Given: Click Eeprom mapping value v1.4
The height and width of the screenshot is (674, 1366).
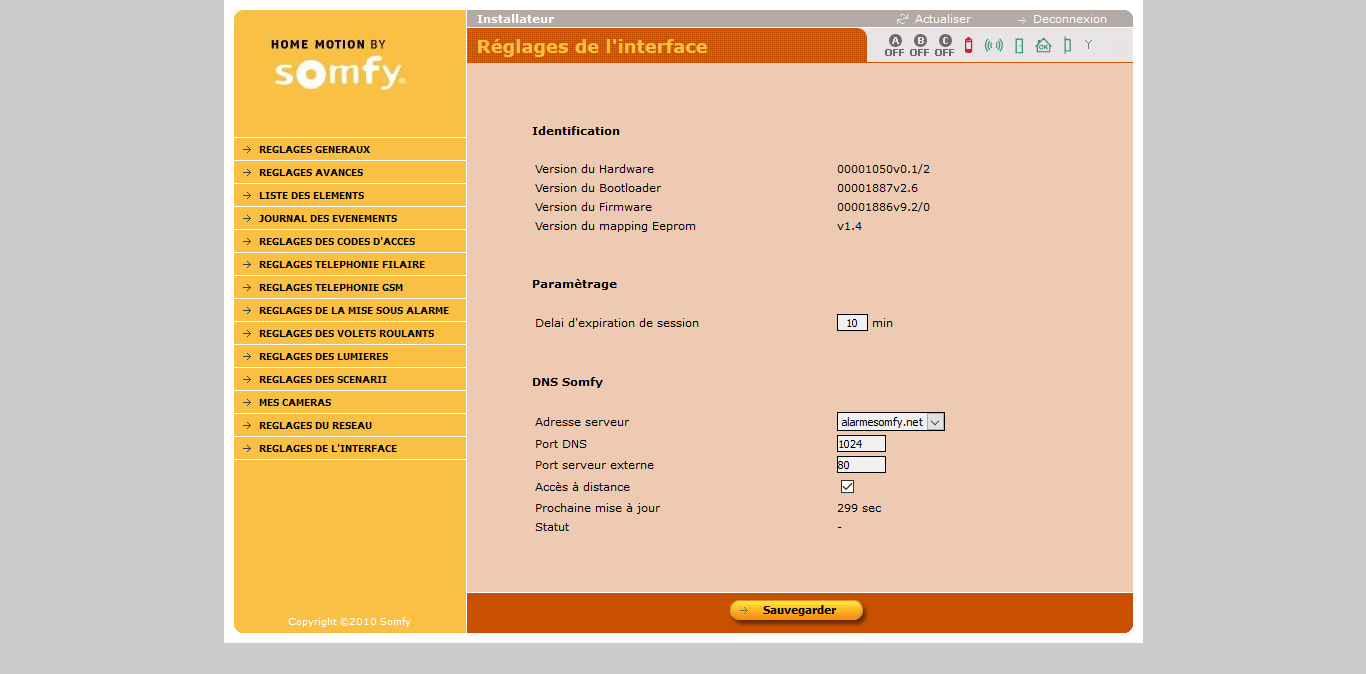Looking at the screenshot, I should click(849, 226).
